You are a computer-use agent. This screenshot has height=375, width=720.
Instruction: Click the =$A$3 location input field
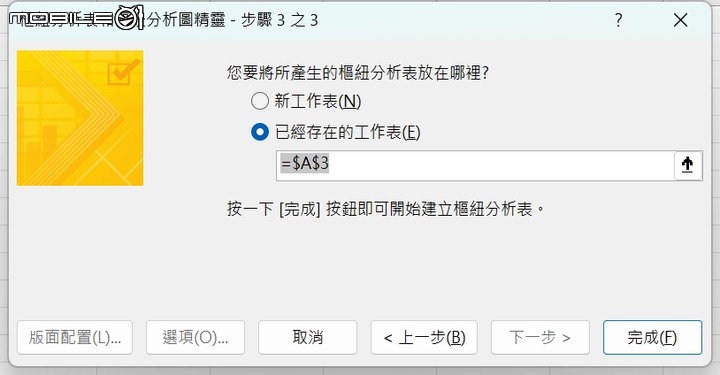tap(475, 165)
